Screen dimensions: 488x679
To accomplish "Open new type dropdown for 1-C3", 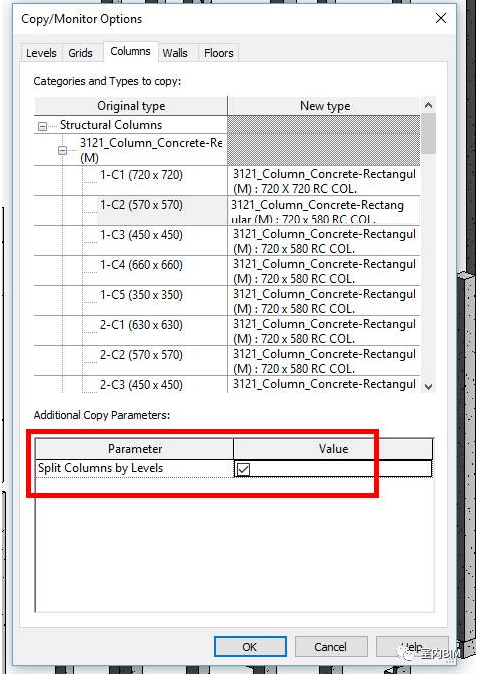I will 324,241.
